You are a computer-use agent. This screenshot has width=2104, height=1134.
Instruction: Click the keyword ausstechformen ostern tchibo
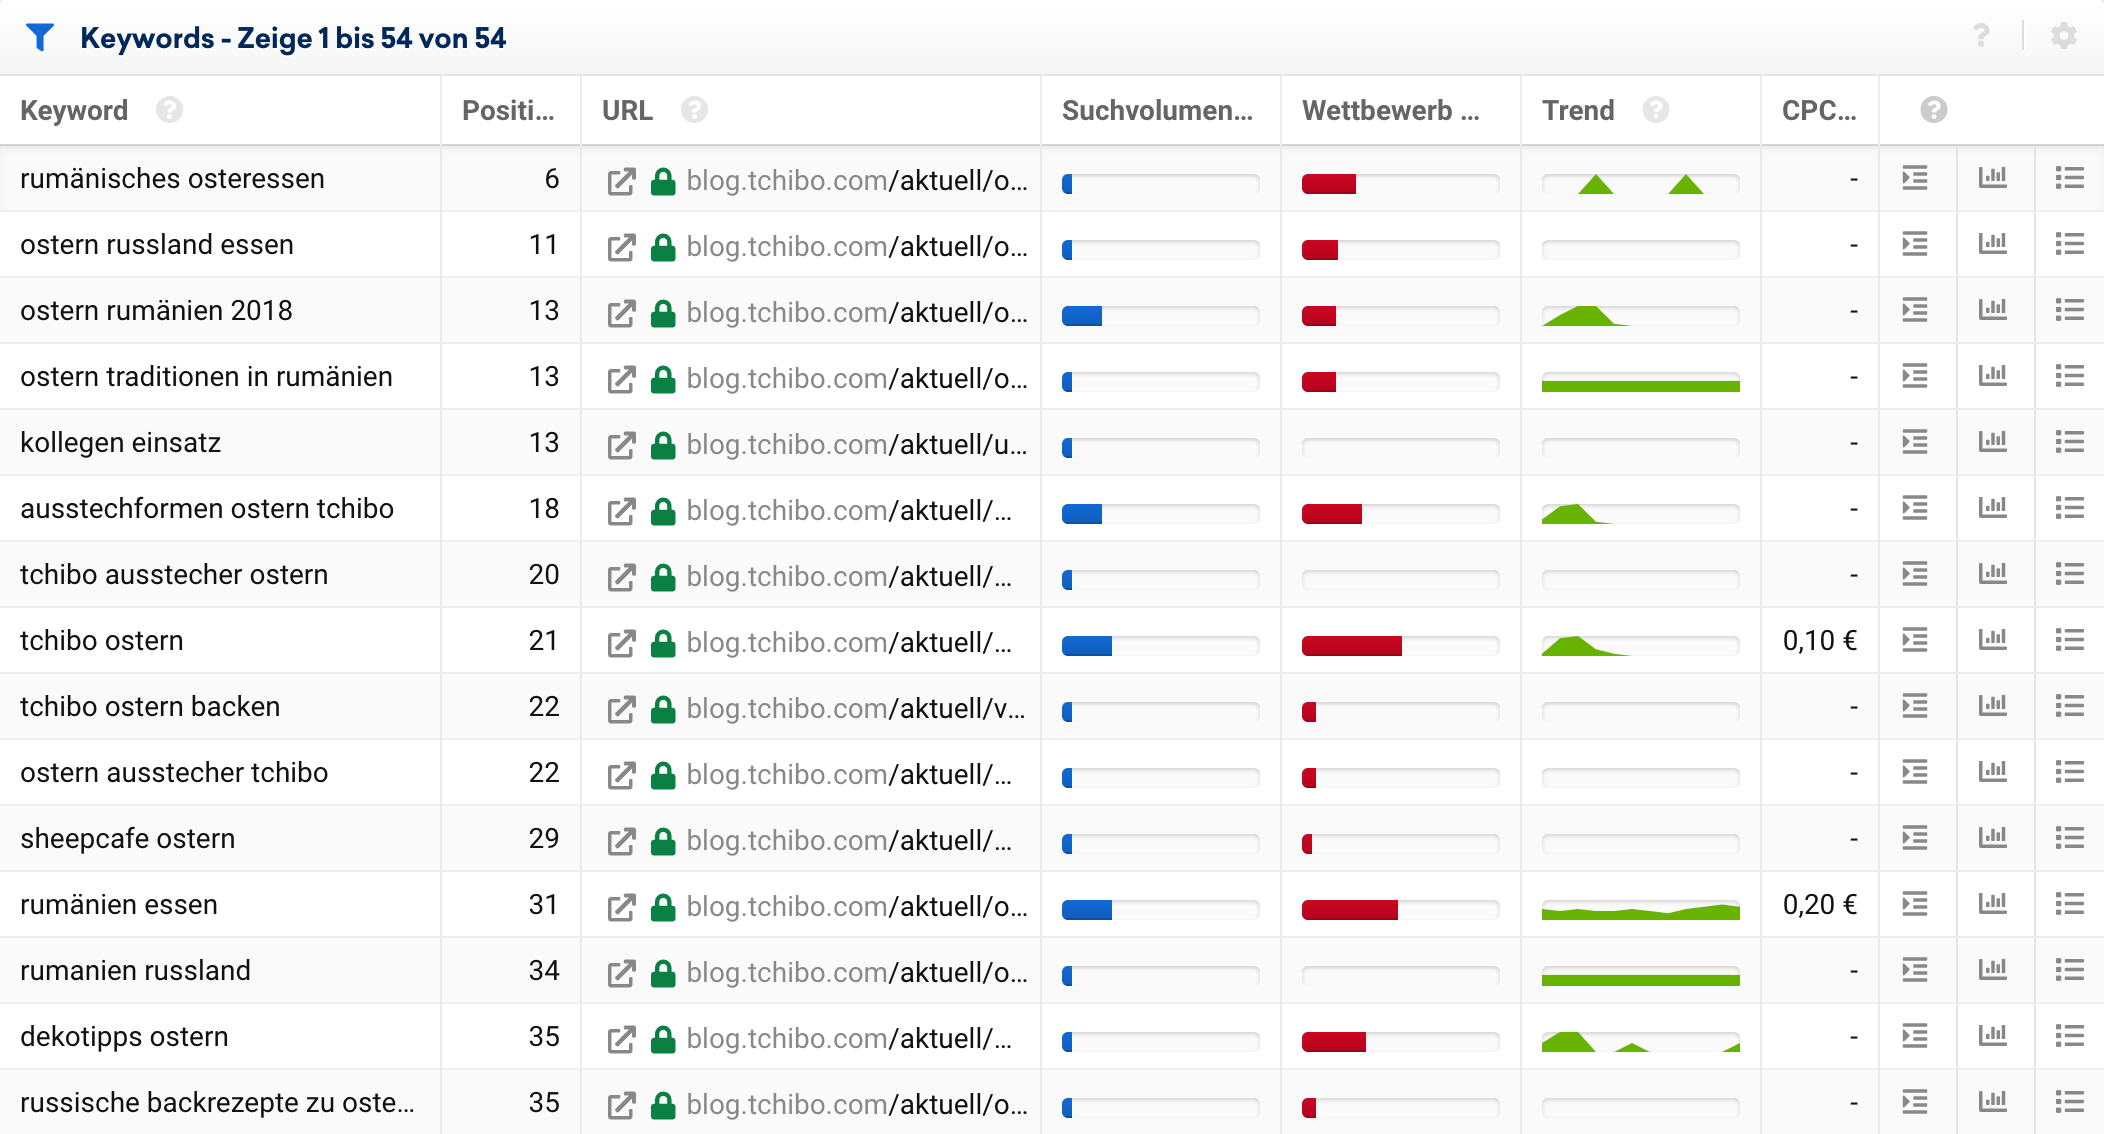(x=207, y=509)
